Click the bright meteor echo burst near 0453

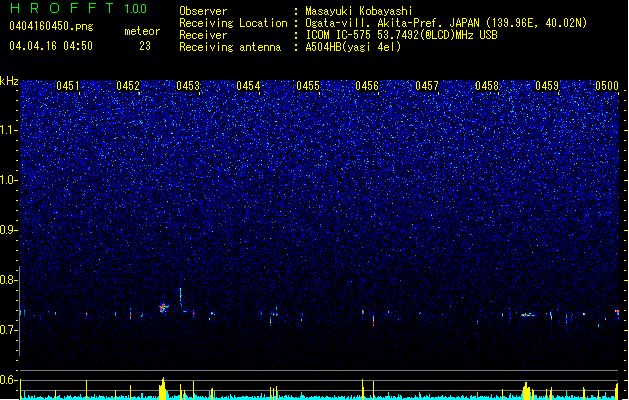coord(163,308)
